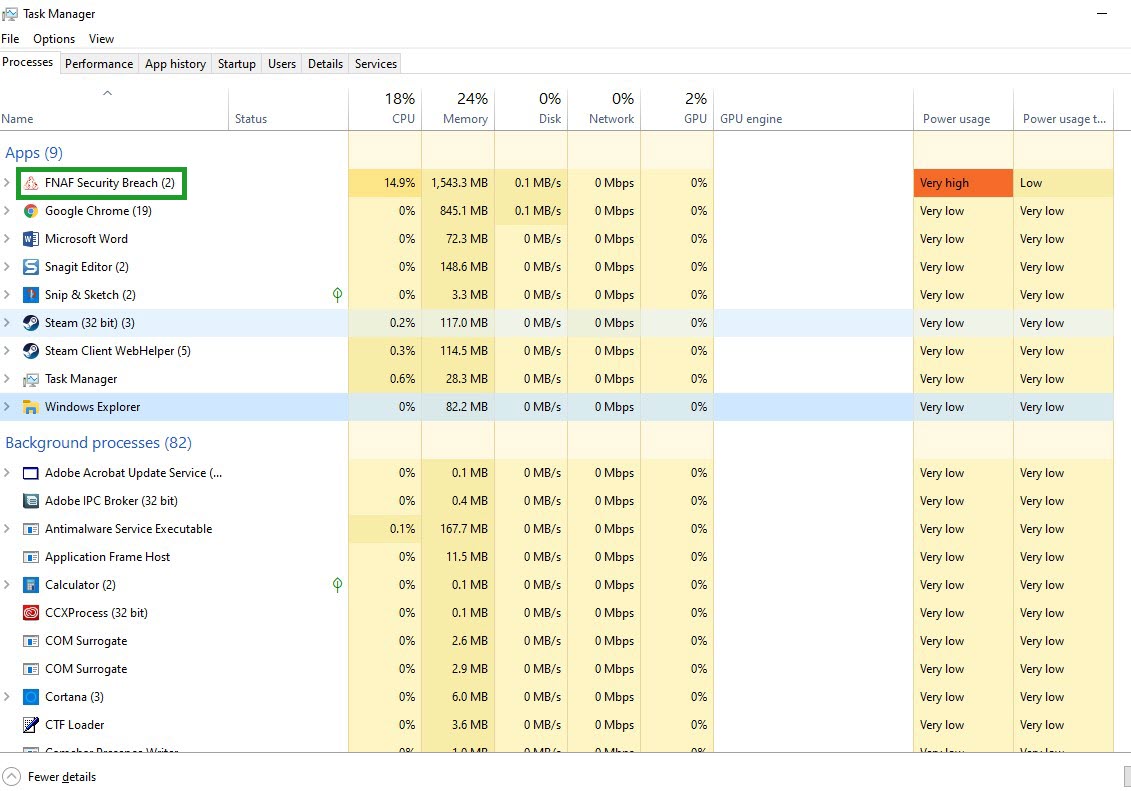
Task: Click the 1,543.3 MB memory value
Action: 459,183
